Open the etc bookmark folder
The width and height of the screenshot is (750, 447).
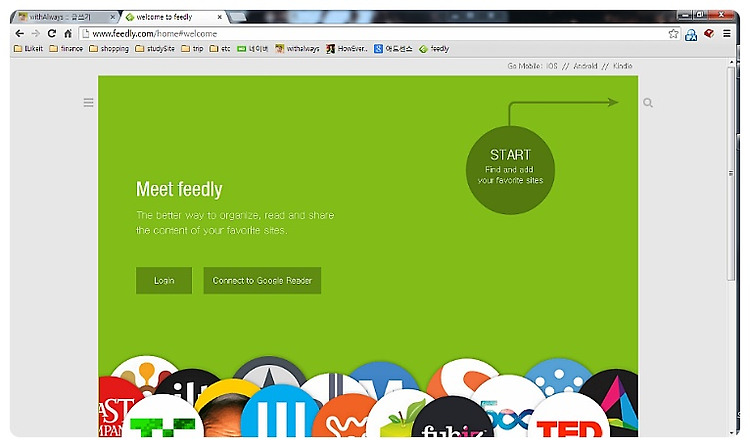(220, 49)
